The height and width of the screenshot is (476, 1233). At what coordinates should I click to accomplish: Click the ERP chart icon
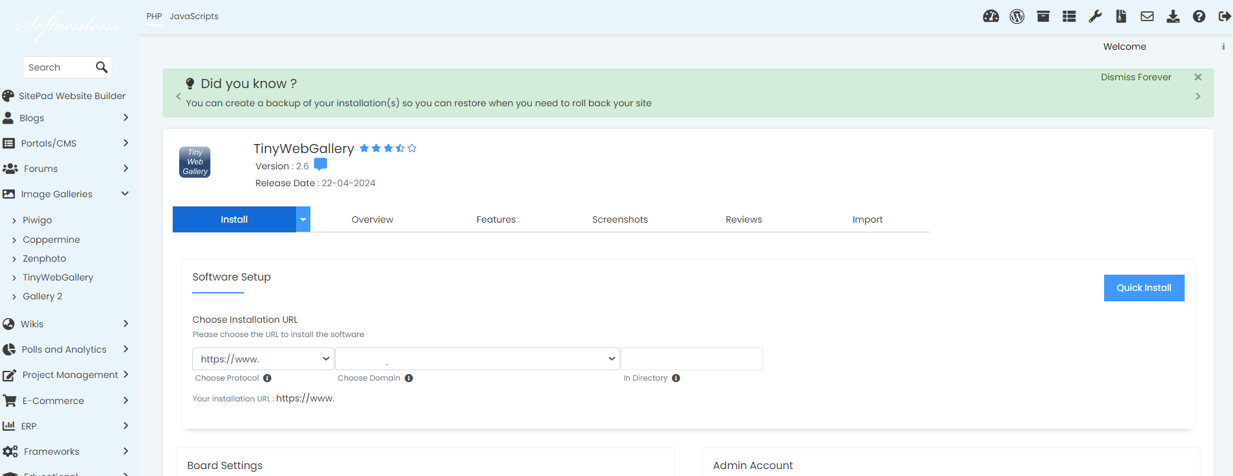(9, 426)
